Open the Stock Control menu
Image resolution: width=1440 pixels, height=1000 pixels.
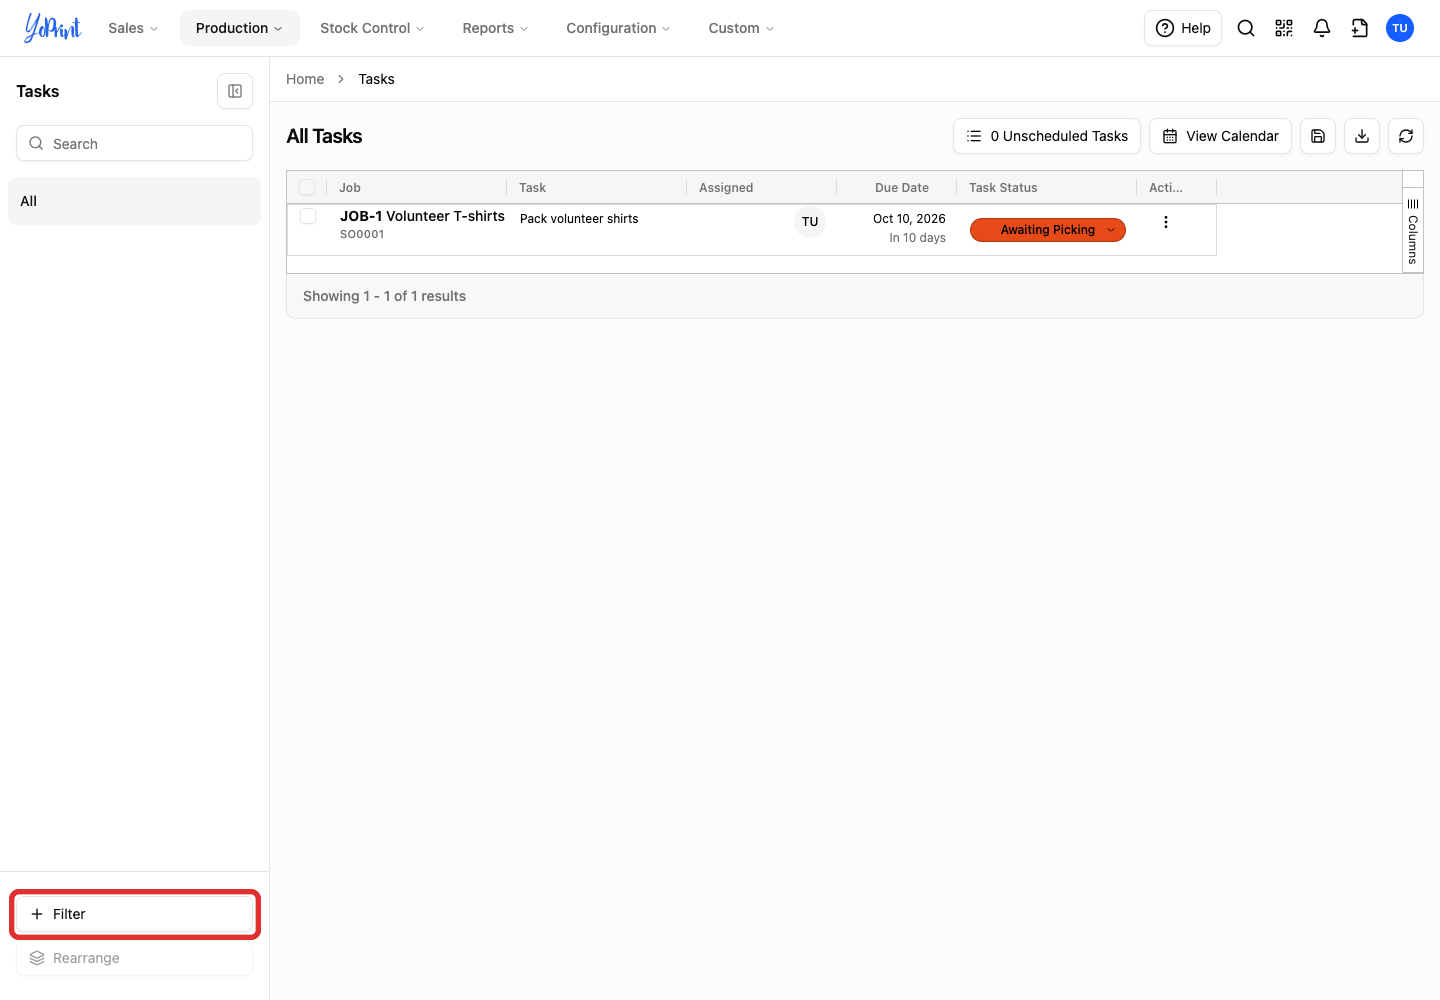pyautogui.click(x=372, y=28)
